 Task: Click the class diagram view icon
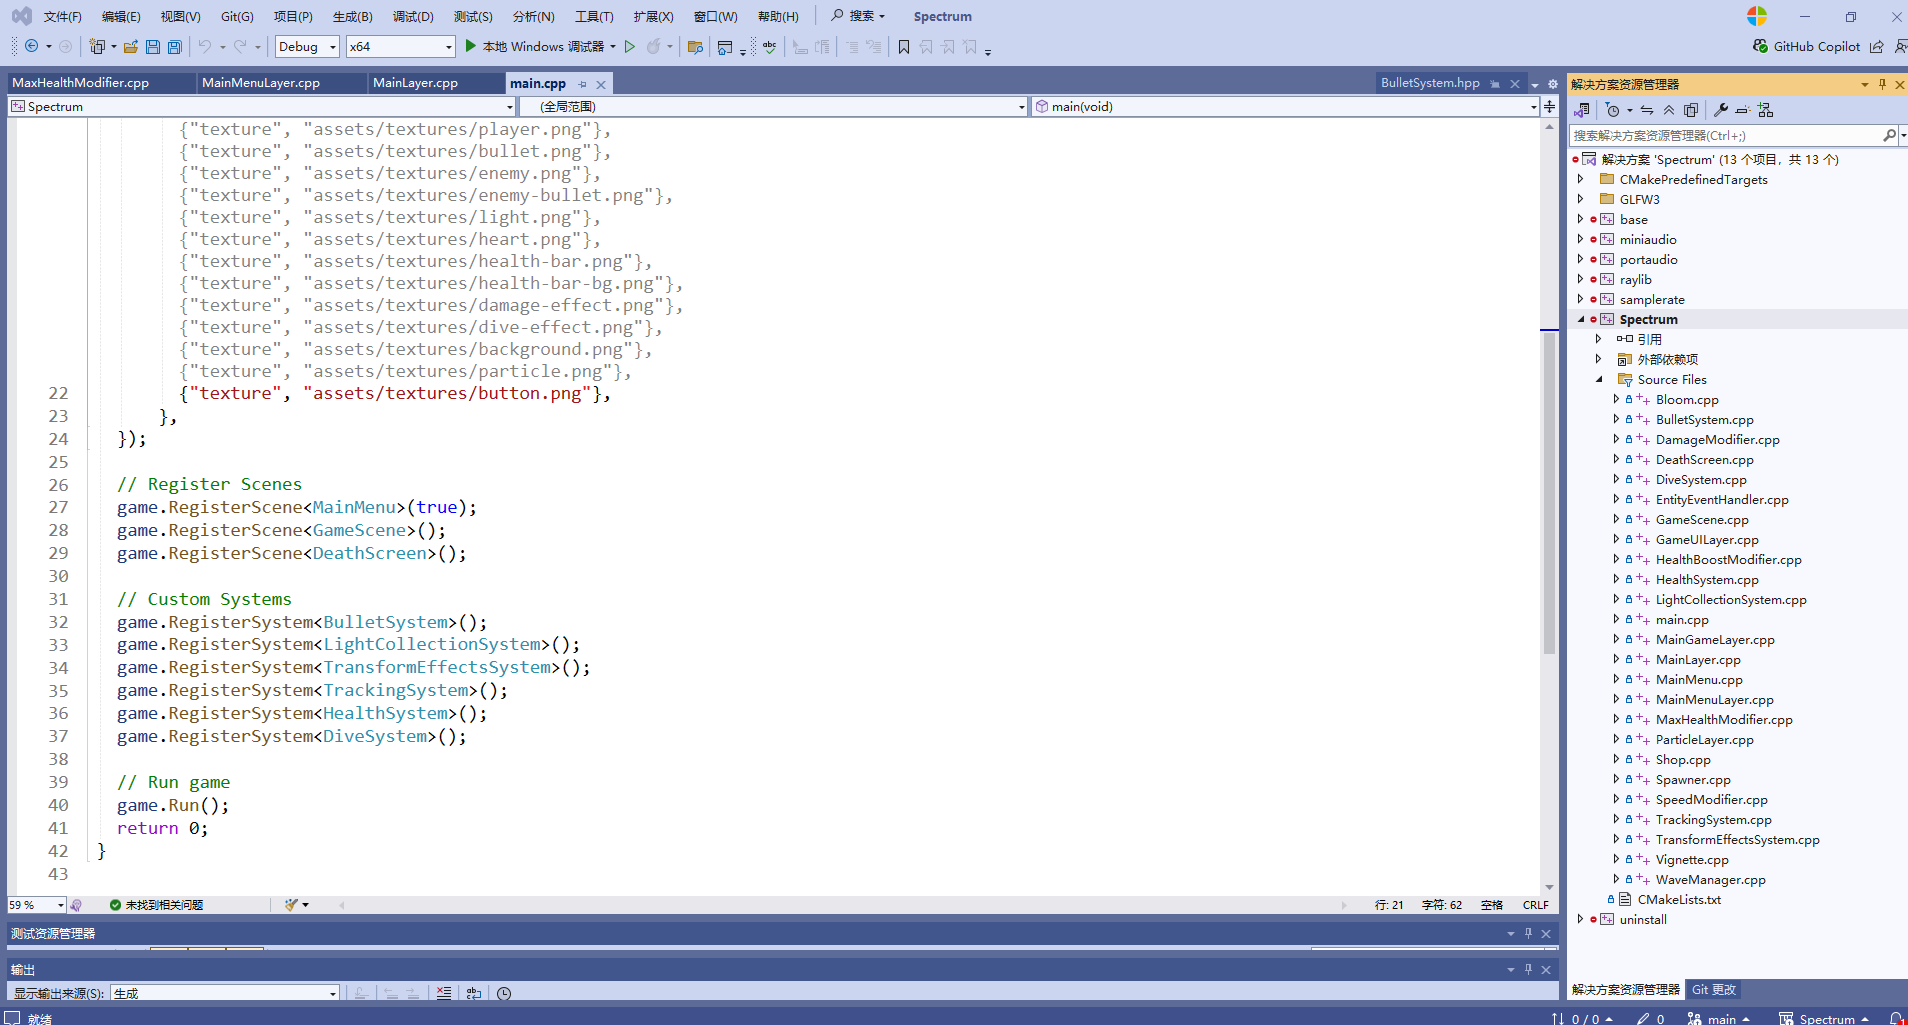[x=1765, y=110]
